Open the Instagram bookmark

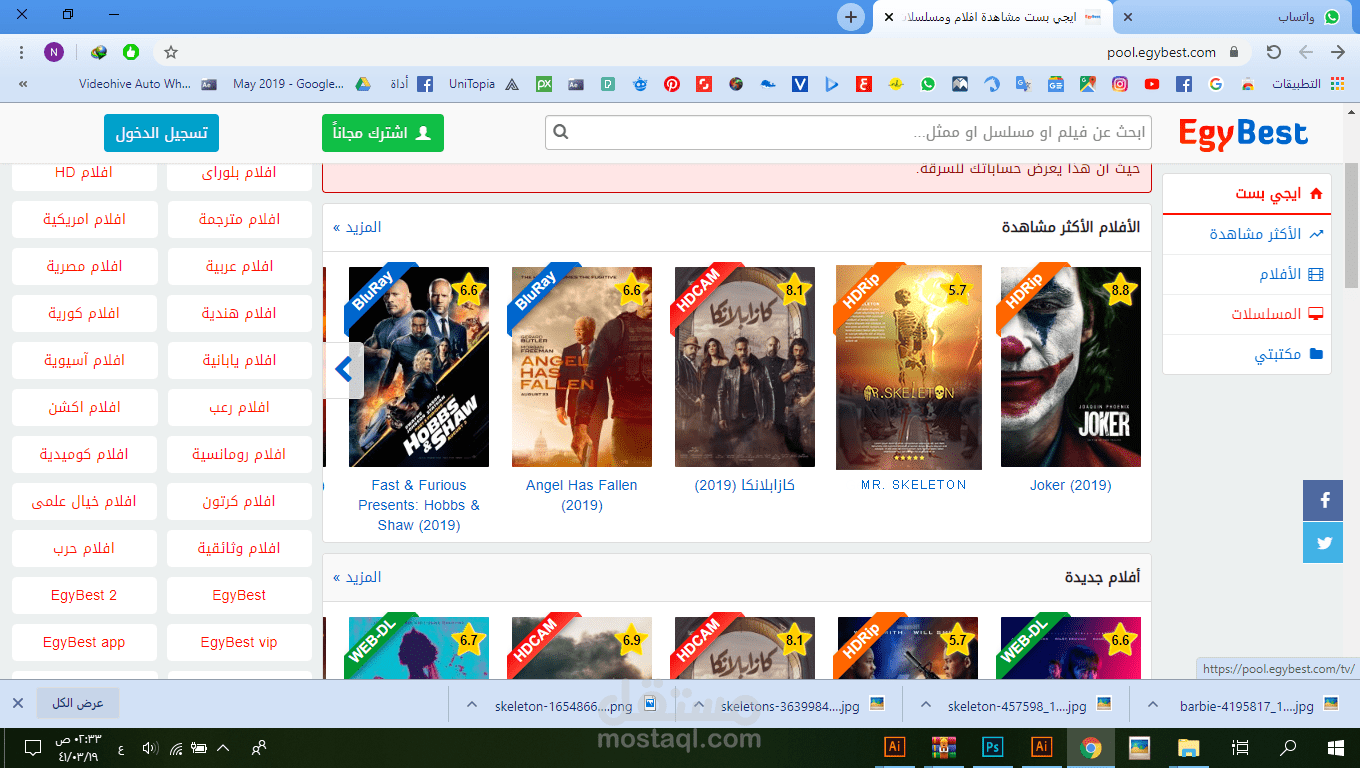(1120, 85)
